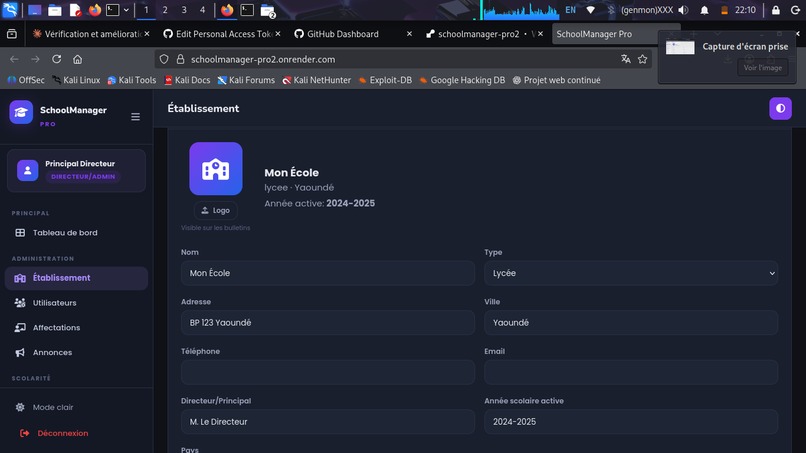Switch to workspace 4

click(202, 10)
